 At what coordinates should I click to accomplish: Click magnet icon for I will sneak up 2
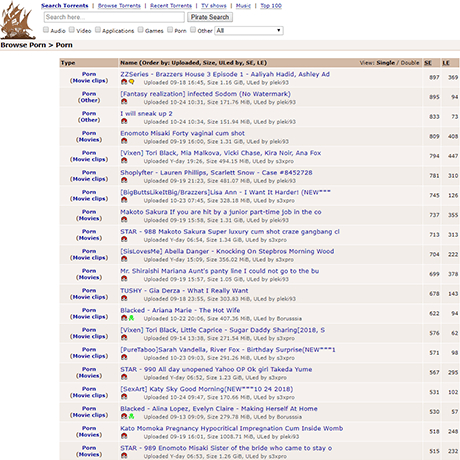coord(124,121)
